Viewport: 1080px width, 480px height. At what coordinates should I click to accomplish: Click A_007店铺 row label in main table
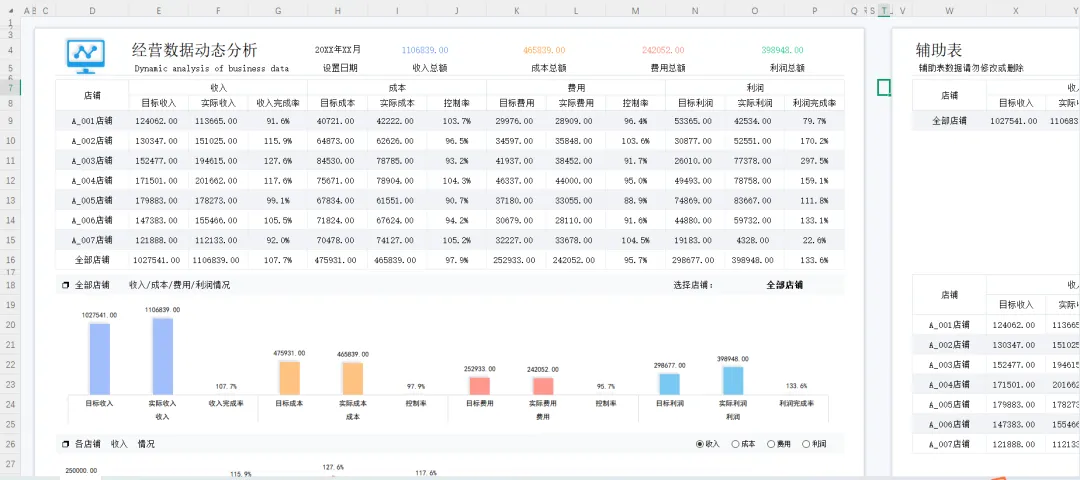point(92,240)
